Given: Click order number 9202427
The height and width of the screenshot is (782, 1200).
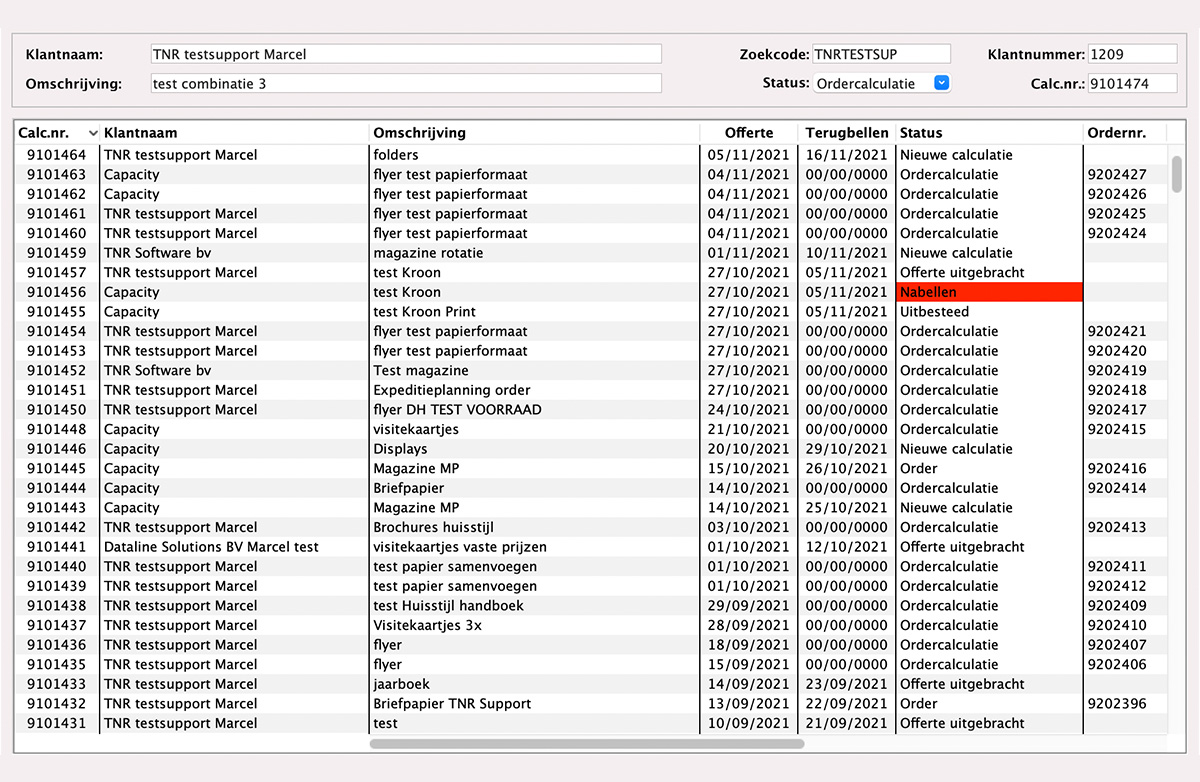Looking at the screenshot, I should [1116, 174].
